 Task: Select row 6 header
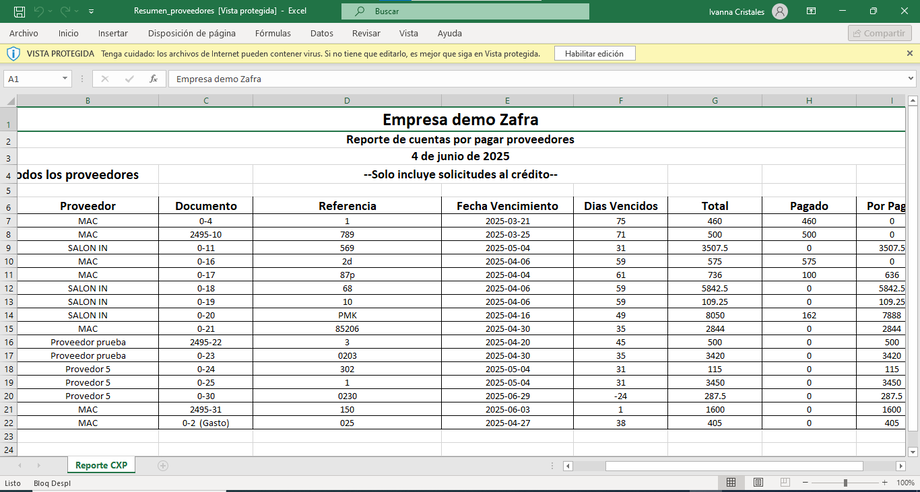tap(8, 206)
